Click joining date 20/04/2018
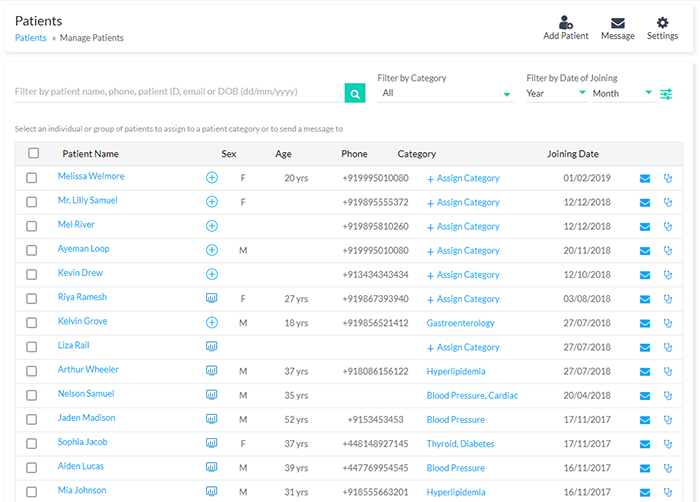Viewport: 700px width, 502px height. click(x=587, y=395)
